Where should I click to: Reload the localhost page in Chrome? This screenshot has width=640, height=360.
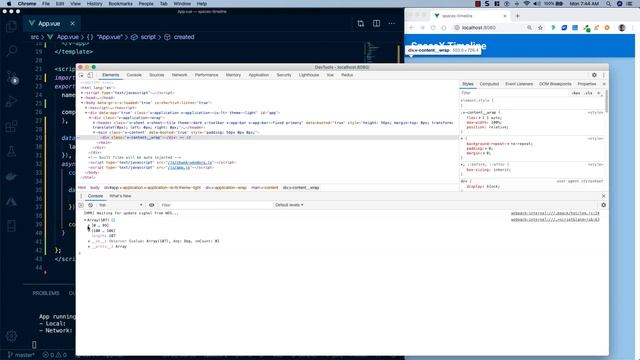(433, 28)
